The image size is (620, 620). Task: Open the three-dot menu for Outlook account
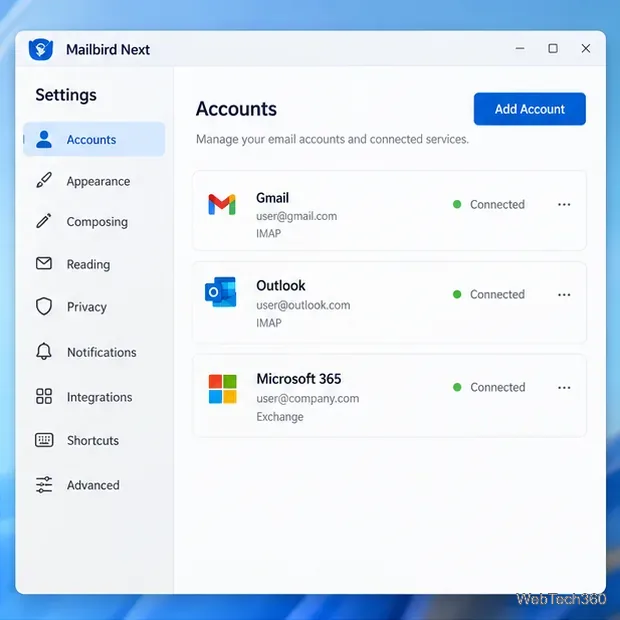coord(564,295)
